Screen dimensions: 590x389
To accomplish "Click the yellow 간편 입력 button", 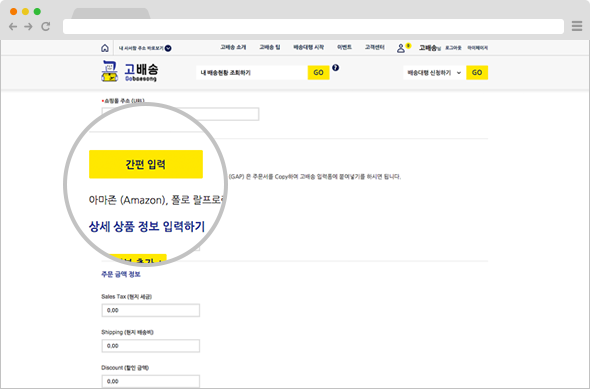I will (146, 164).
